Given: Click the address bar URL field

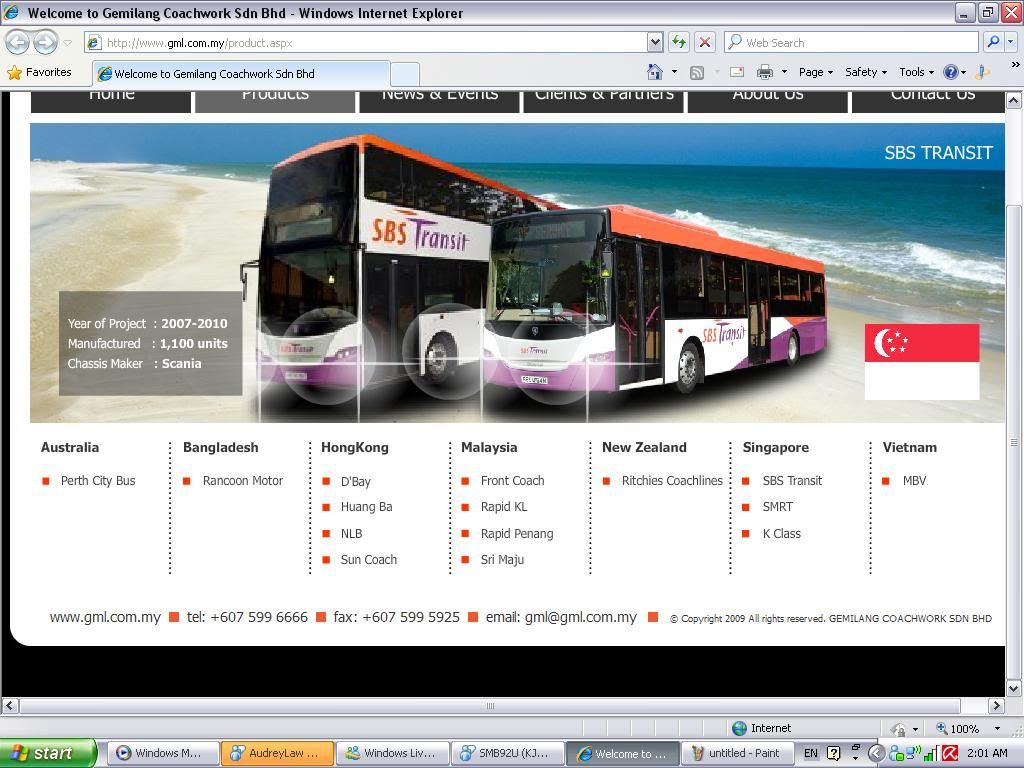Looking at the screenshot, I should tap(366, 43).
